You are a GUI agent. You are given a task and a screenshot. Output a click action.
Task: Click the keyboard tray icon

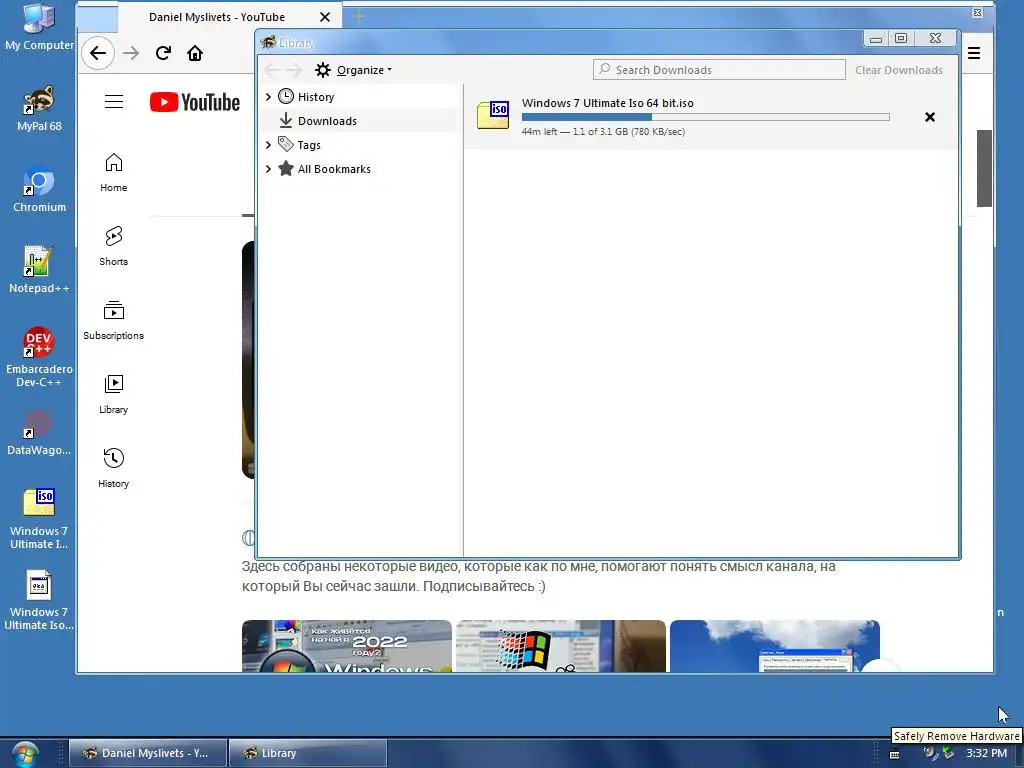pyautogui.click(x=895, y=754)
